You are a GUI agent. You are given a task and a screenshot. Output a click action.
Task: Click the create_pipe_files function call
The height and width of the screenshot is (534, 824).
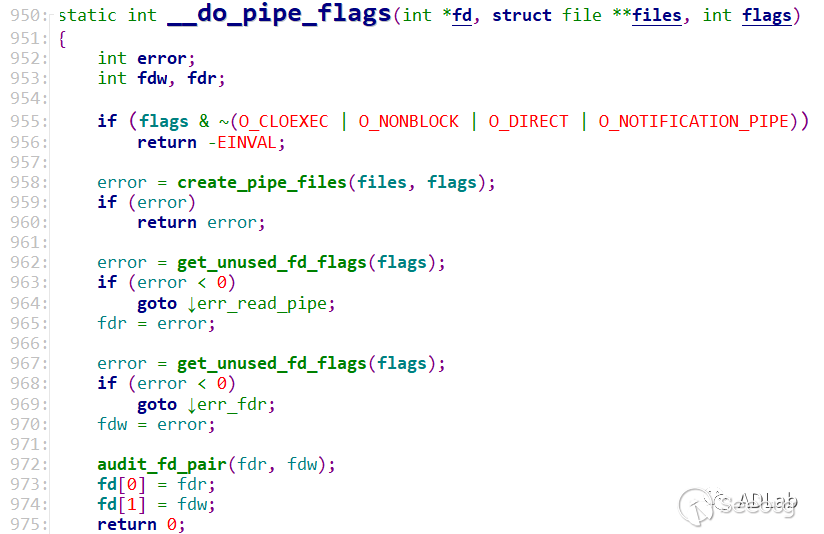tap(262, 182)
